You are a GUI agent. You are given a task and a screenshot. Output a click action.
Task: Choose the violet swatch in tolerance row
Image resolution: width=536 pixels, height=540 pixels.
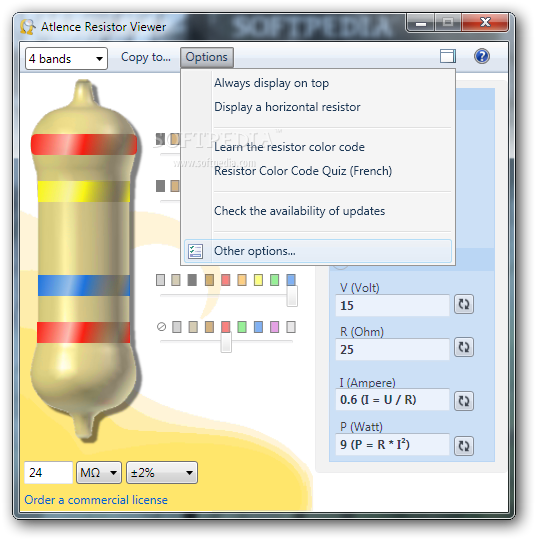point(275,327)
